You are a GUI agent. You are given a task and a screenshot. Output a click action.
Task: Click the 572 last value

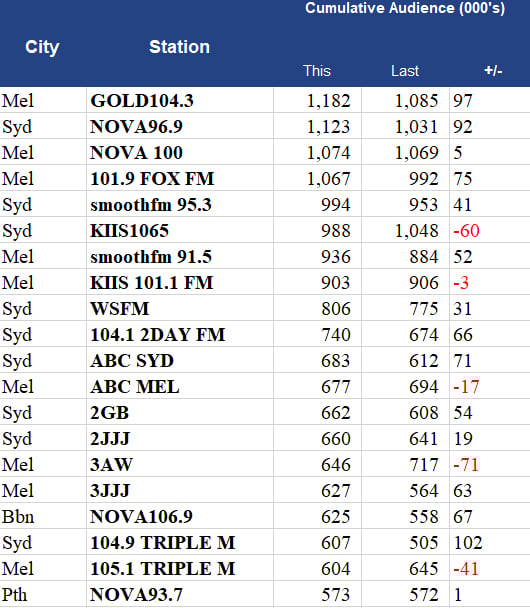pos(424,594)
